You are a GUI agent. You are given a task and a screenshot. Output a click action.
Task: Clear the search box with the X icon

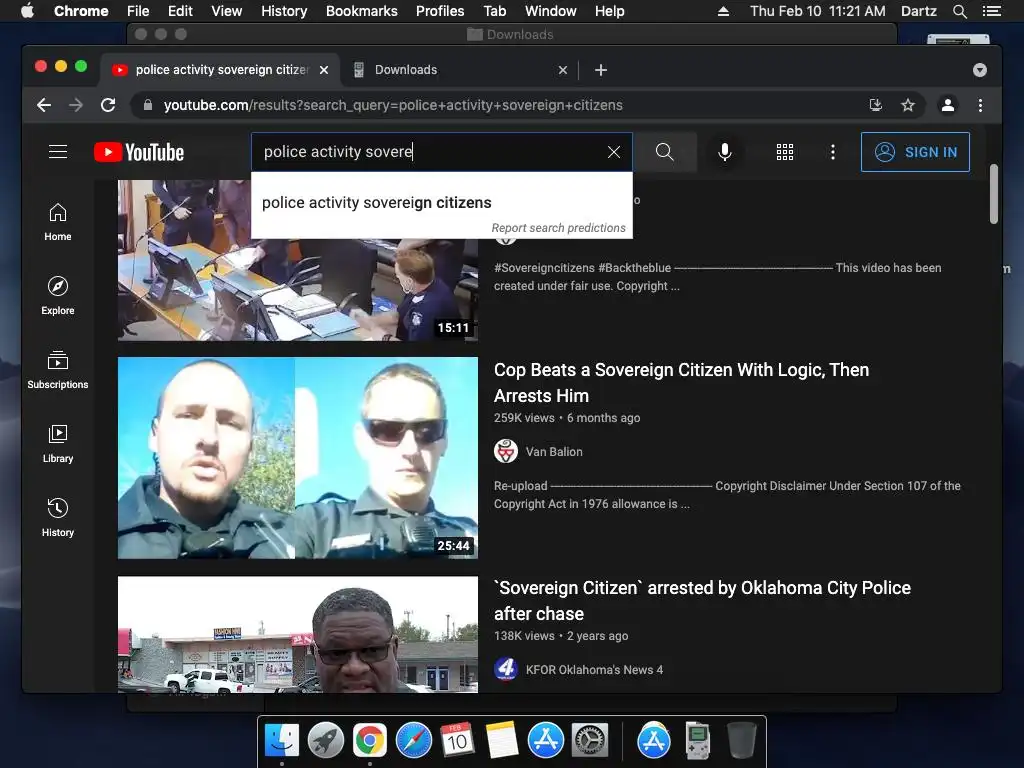click(614, 152)
